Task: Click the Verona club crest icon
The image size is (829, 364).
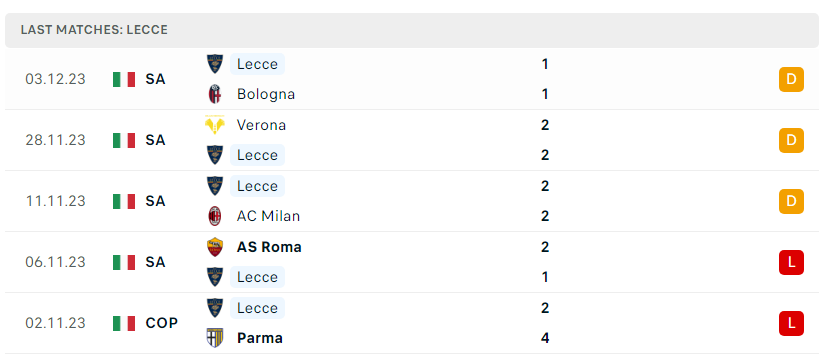Action: 215,125
